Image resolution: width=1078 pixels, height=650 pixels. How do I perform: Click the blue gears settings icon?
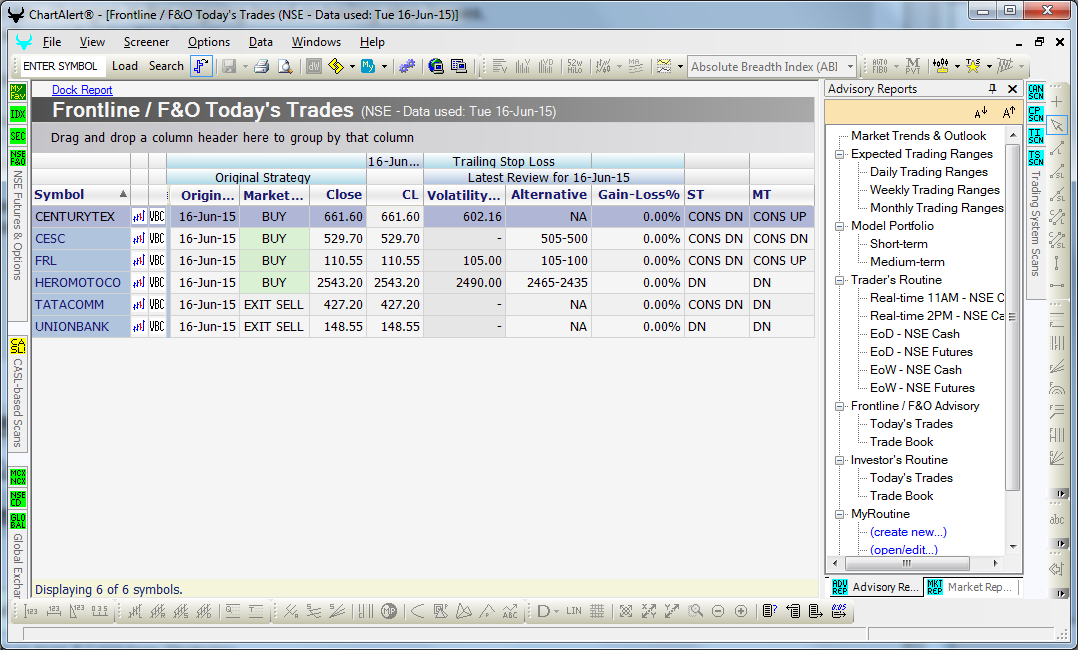(407, 66)
